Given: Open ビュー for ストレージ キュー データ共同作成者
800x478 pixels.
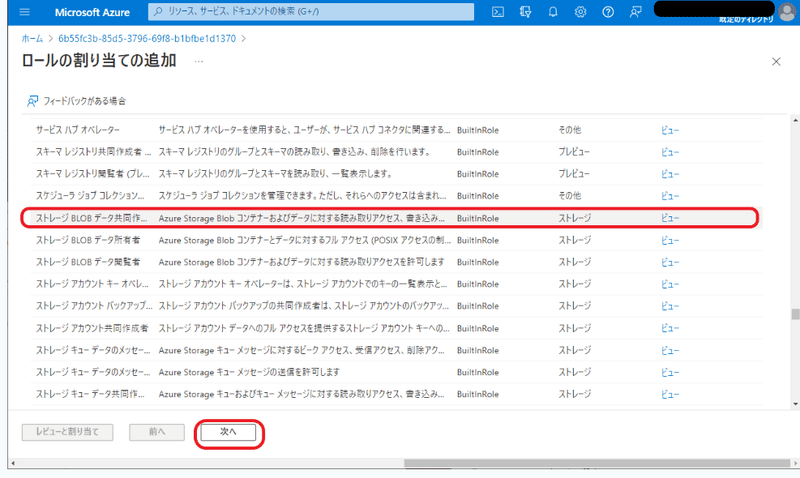Looking at the screenshot, I should [x=670, y=394].
